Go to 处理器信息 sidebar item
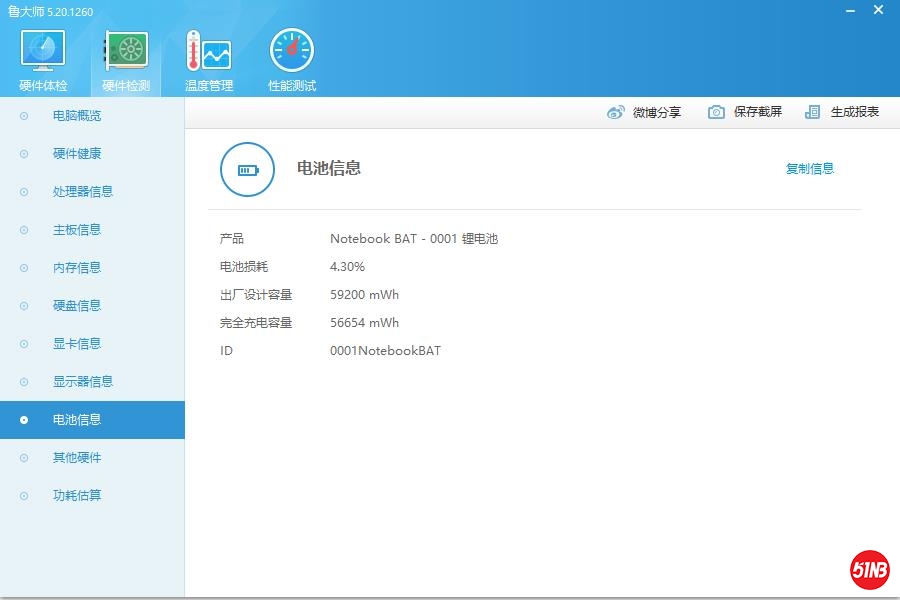Image resolution: width=900 pixels, height=600 pixels. [82, 192]
